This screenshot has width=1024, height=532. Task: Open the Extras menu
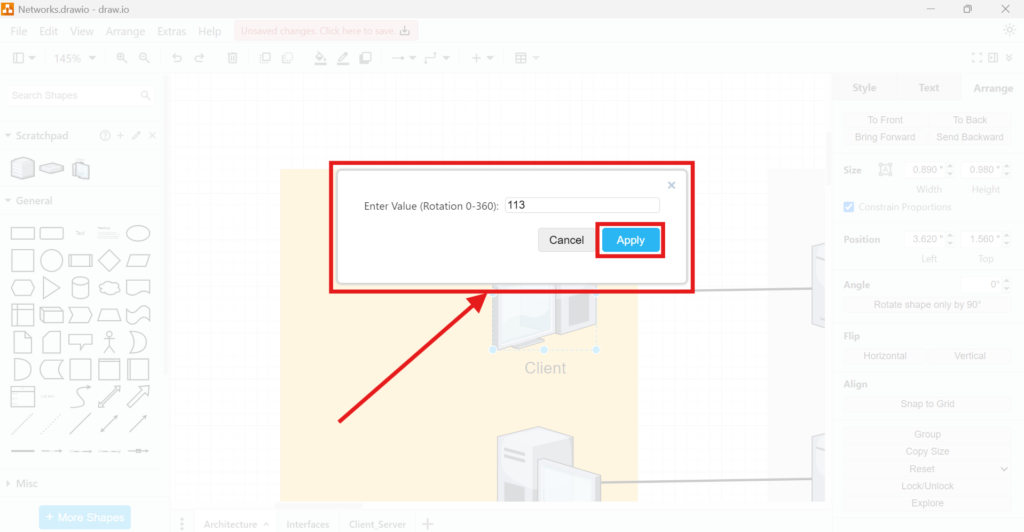(x=171, y=31)
